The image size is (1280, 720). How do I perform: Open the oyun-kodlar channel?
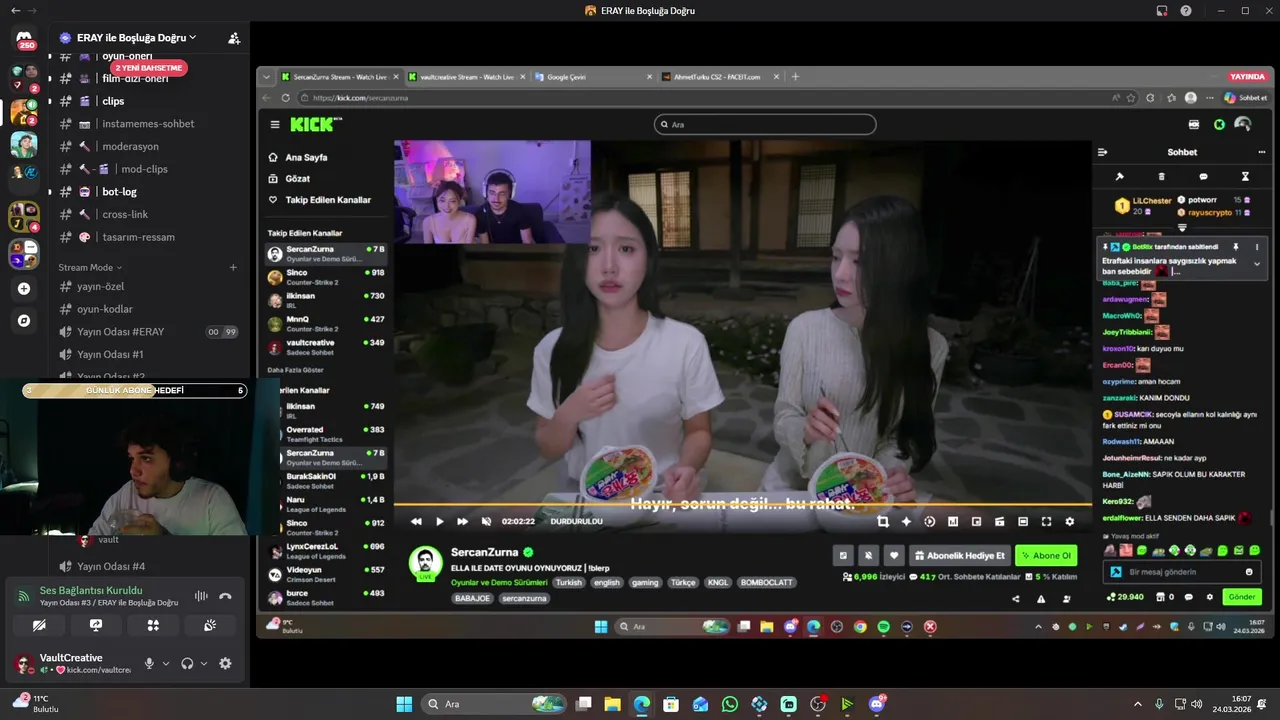150,309
